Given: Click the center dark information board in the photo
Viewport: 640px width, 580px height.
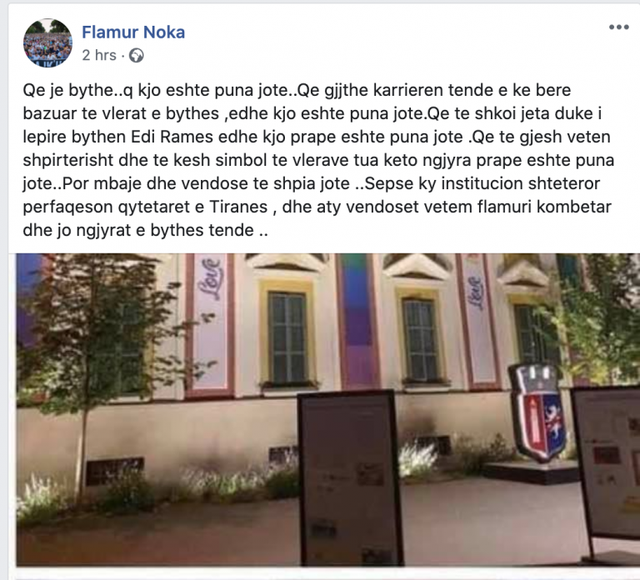Looking at the screenshot, I should (x=350, y=478).
